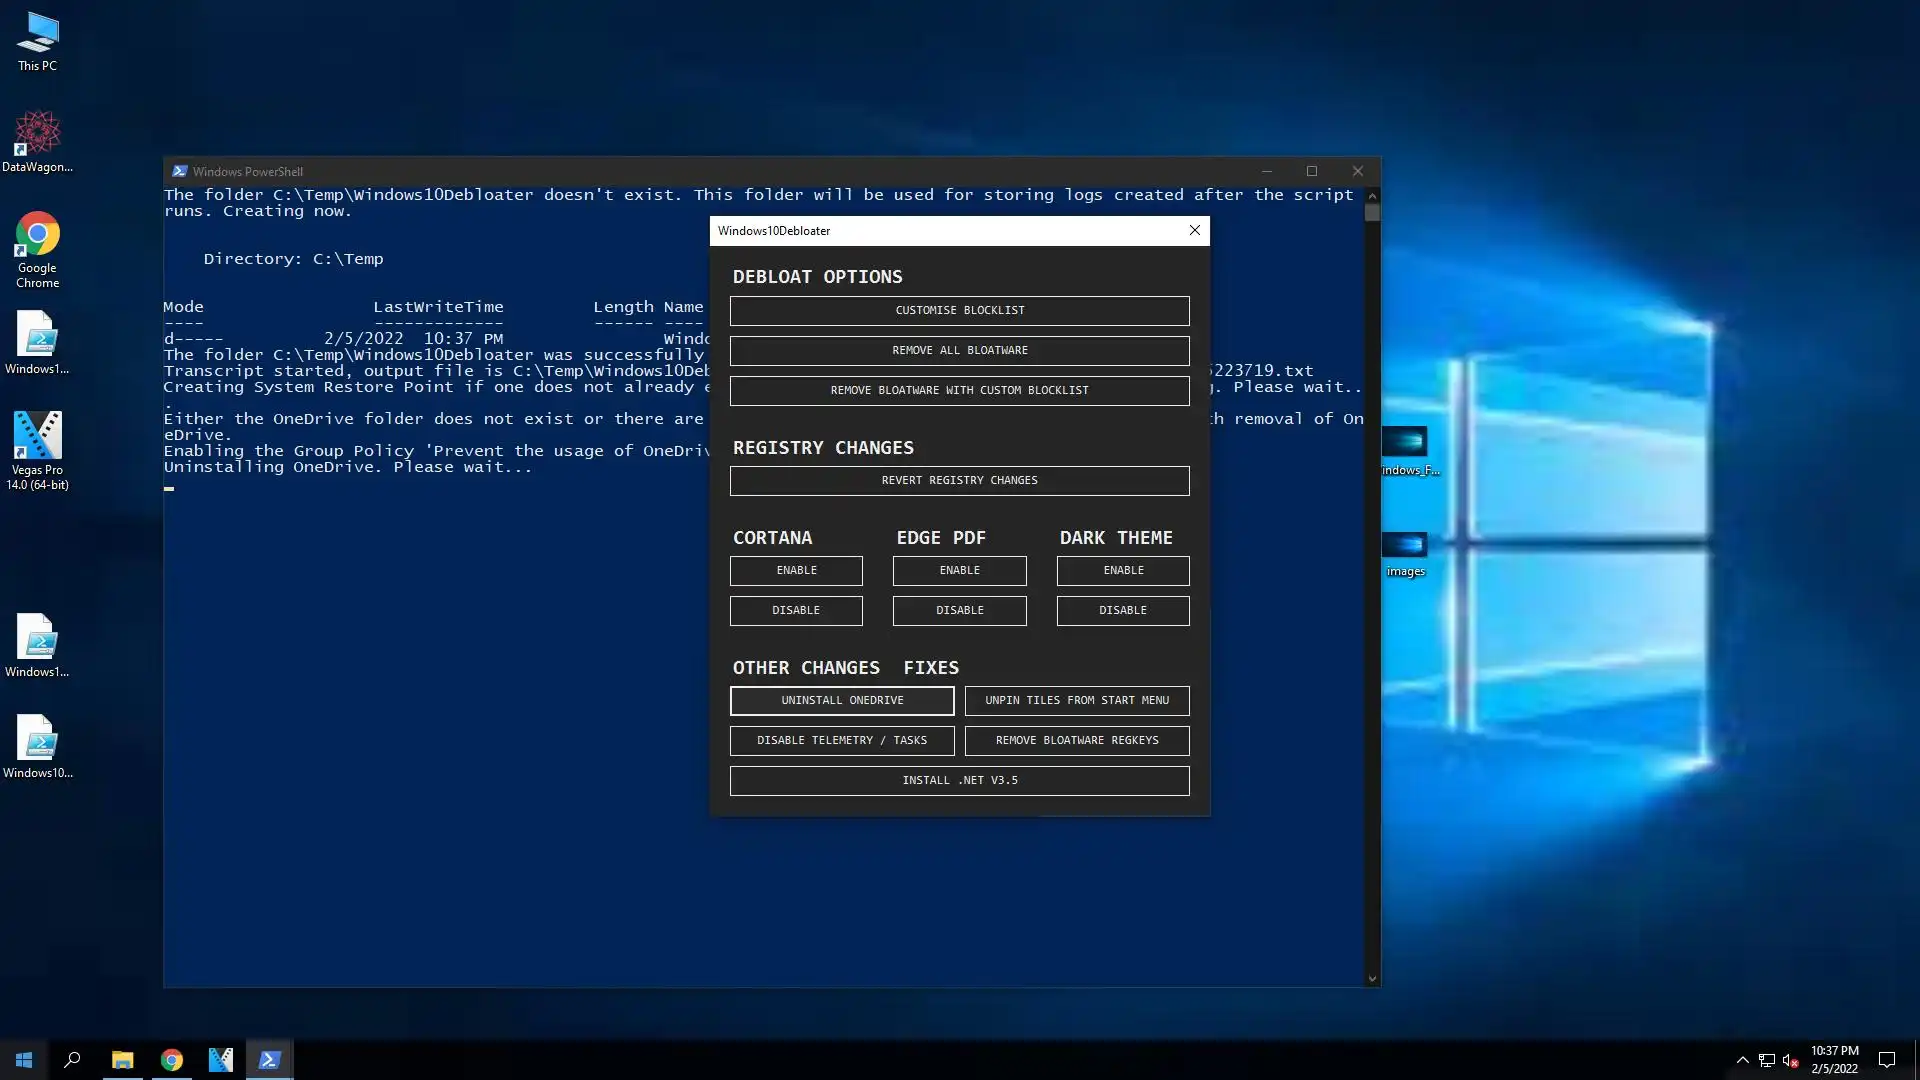
Task: Enable Cortana in the Debloater
Action: [796, 570]
